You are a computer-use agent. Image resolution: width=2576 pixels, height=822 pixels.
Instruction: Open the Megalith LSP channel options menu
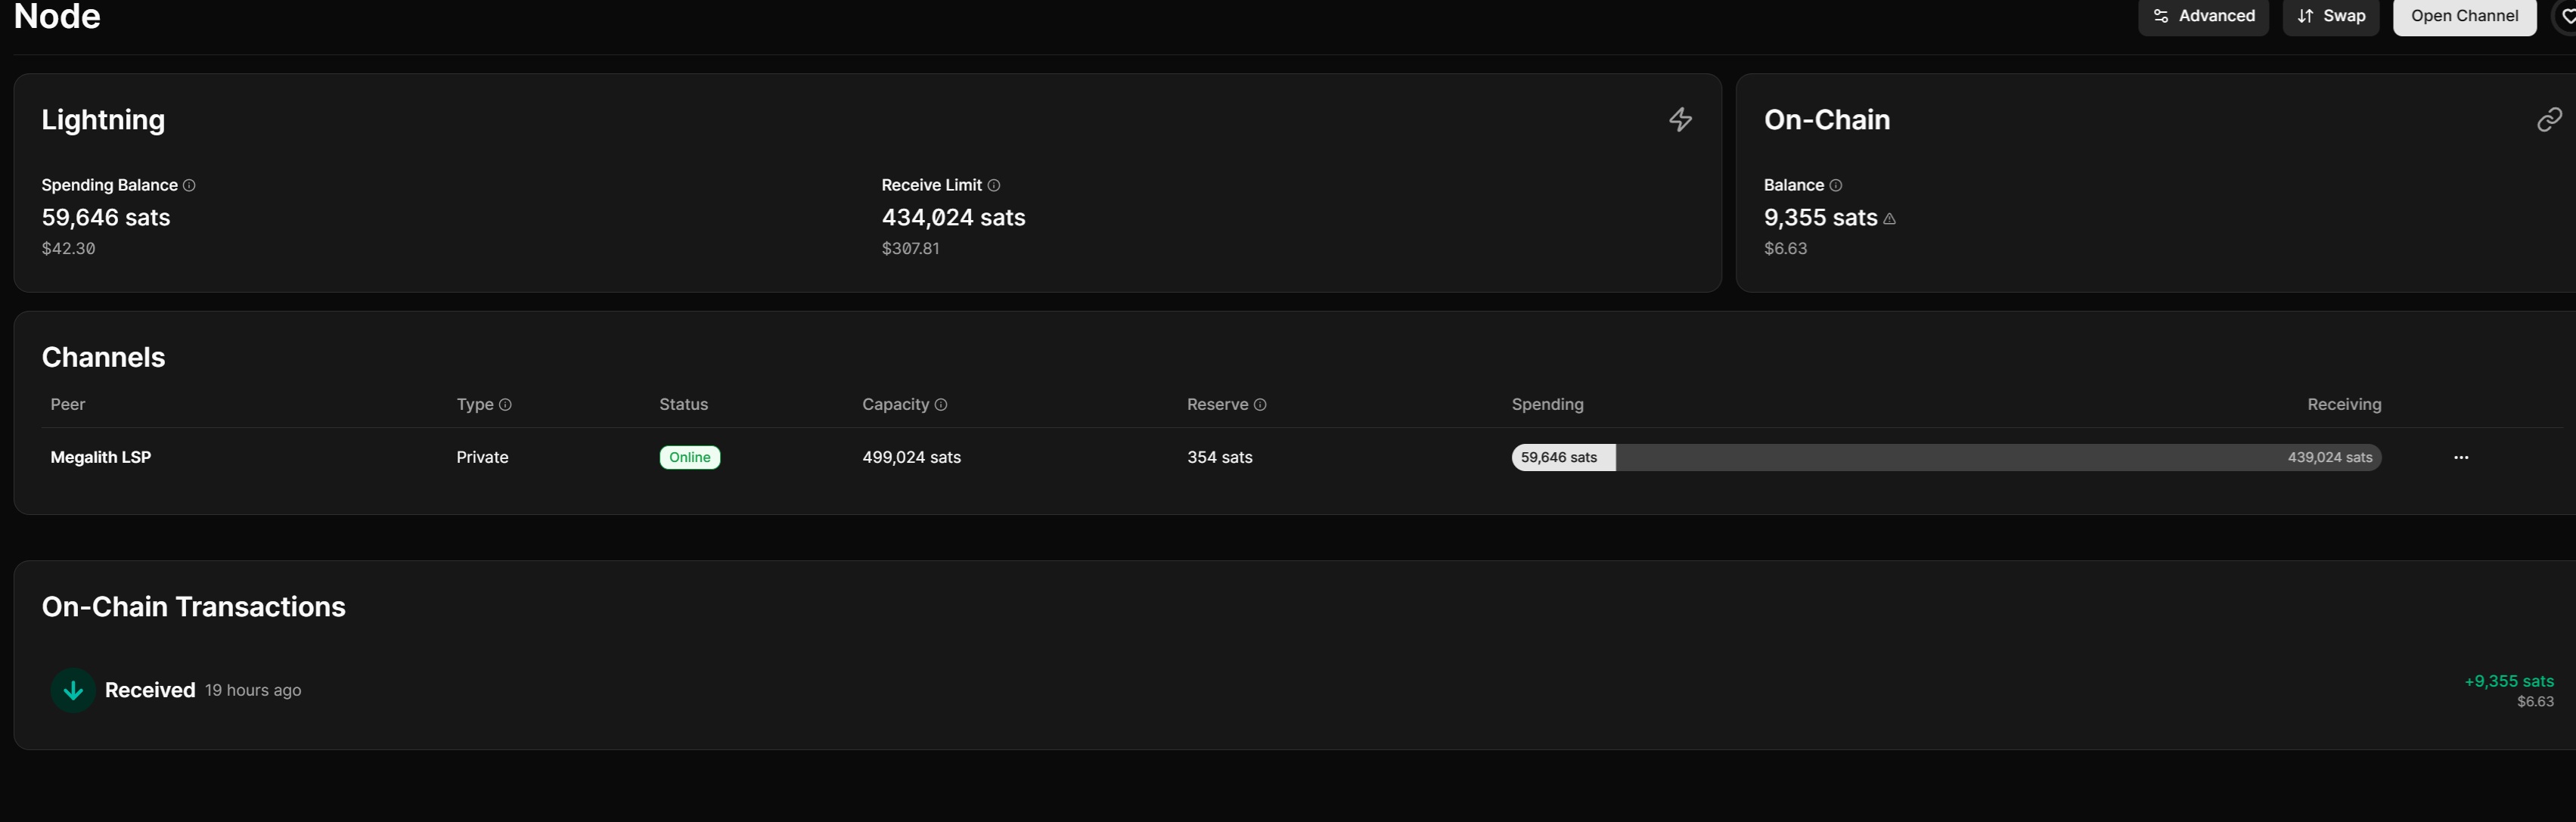point(2461,458)
